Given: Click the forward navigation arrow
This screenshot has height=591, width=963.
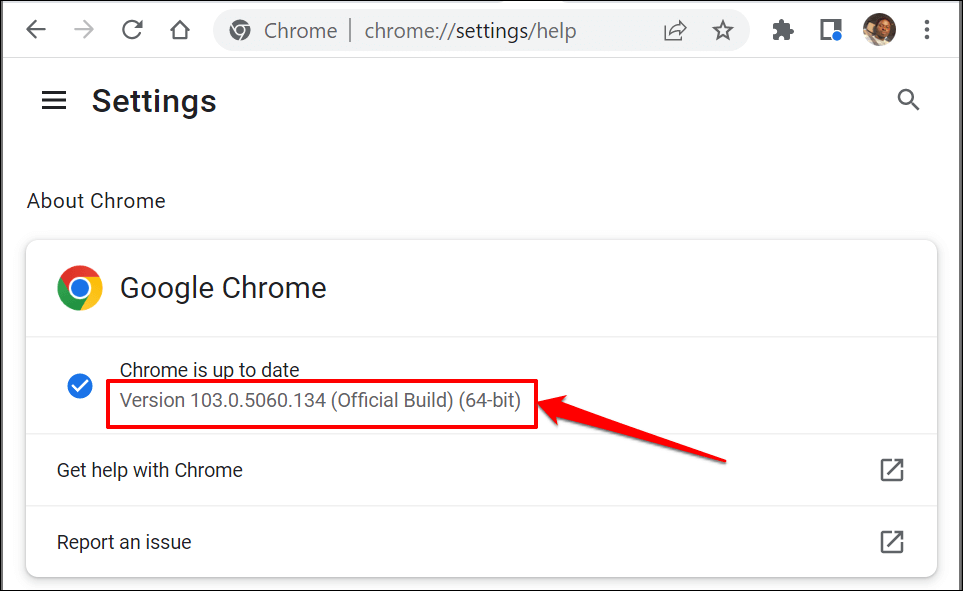Looking at the screenshot, I should pyautogui.click(x=84, y=30).
